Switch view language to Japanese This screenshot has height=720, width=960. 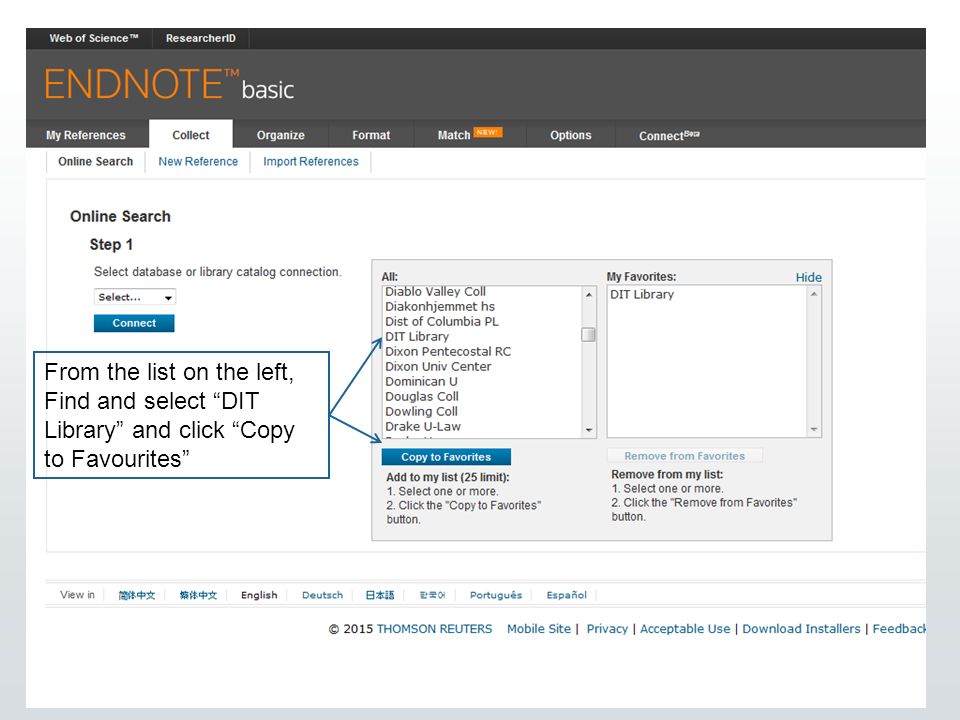pos(380,595)
